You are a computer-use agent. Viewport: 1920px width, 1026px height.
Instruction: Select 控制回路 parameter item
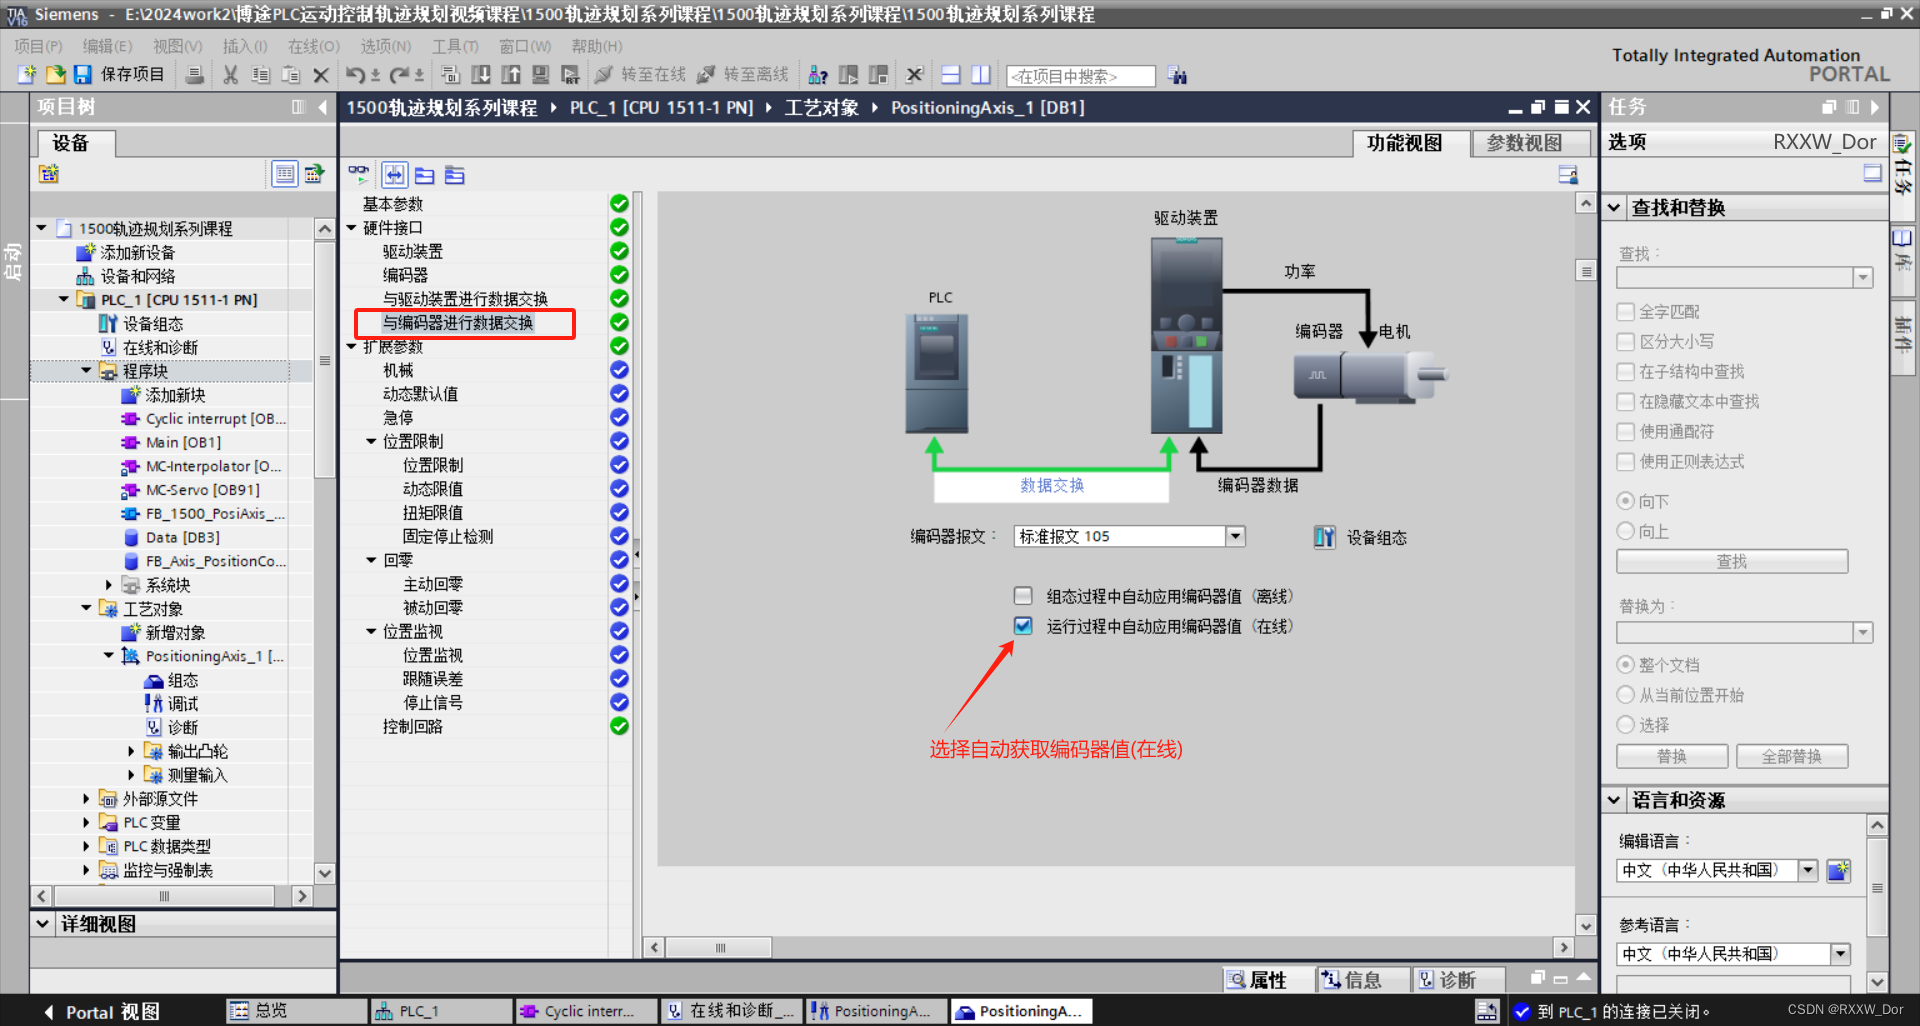[413, 727]
